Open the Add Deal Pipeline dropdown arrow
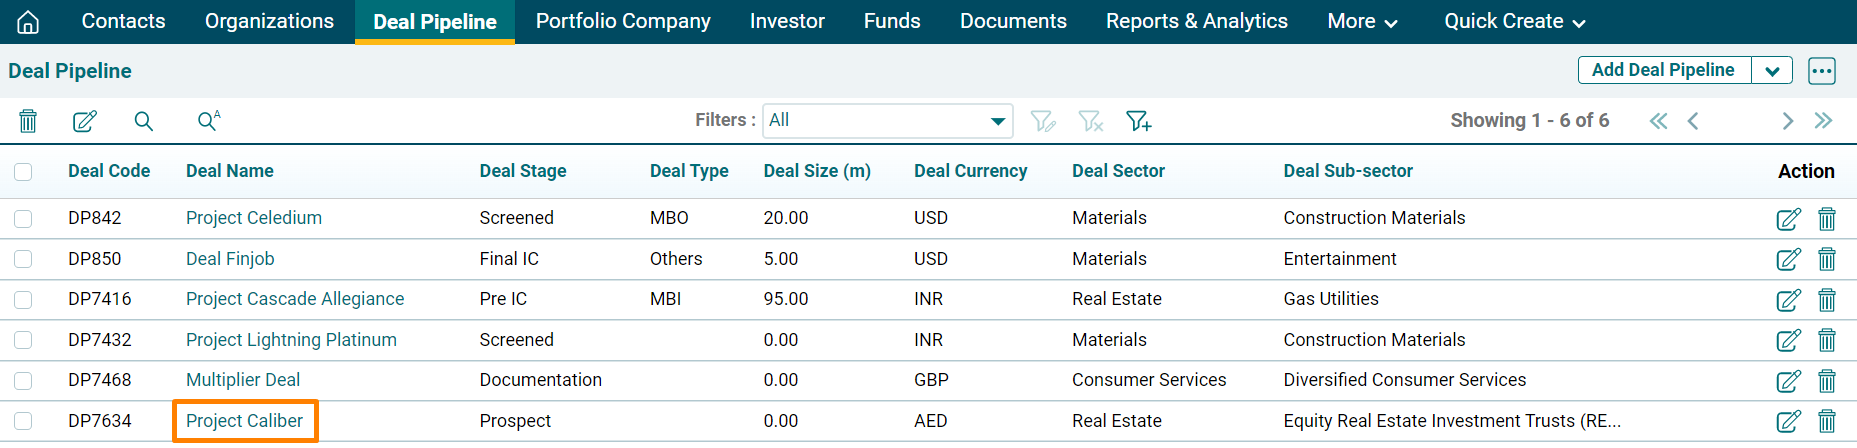 tap(1771, 71)
